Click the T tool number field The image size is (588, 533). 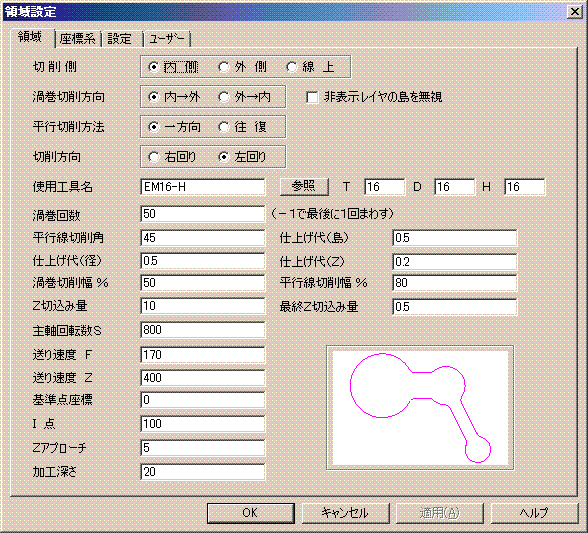(384, 187)
